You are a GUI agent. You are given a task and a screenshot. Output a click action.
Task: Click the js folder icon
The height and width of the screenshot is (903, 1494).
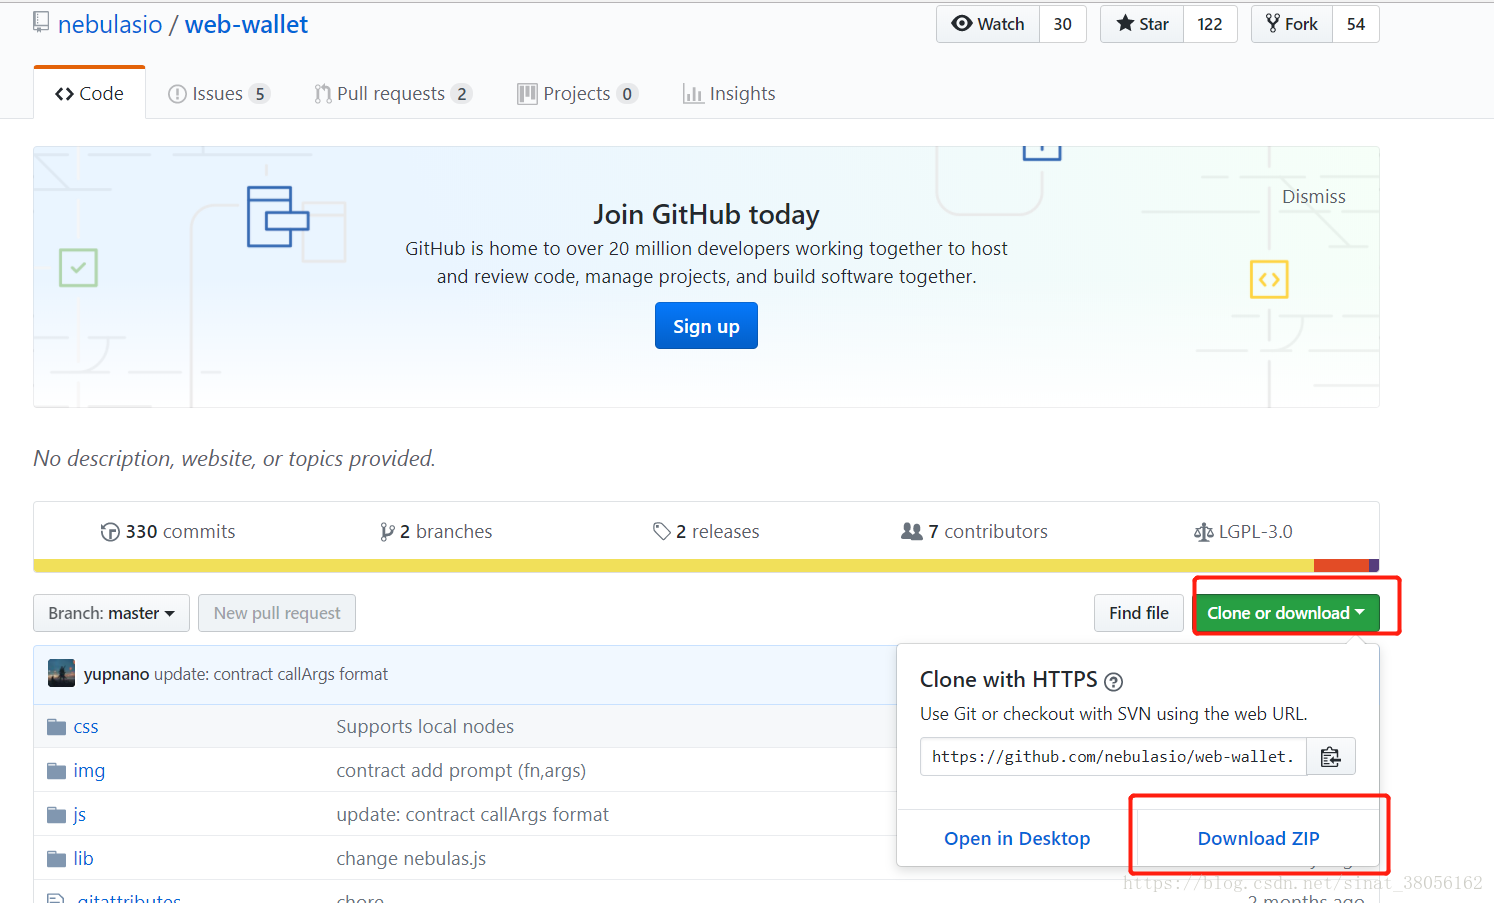point(56,815)
